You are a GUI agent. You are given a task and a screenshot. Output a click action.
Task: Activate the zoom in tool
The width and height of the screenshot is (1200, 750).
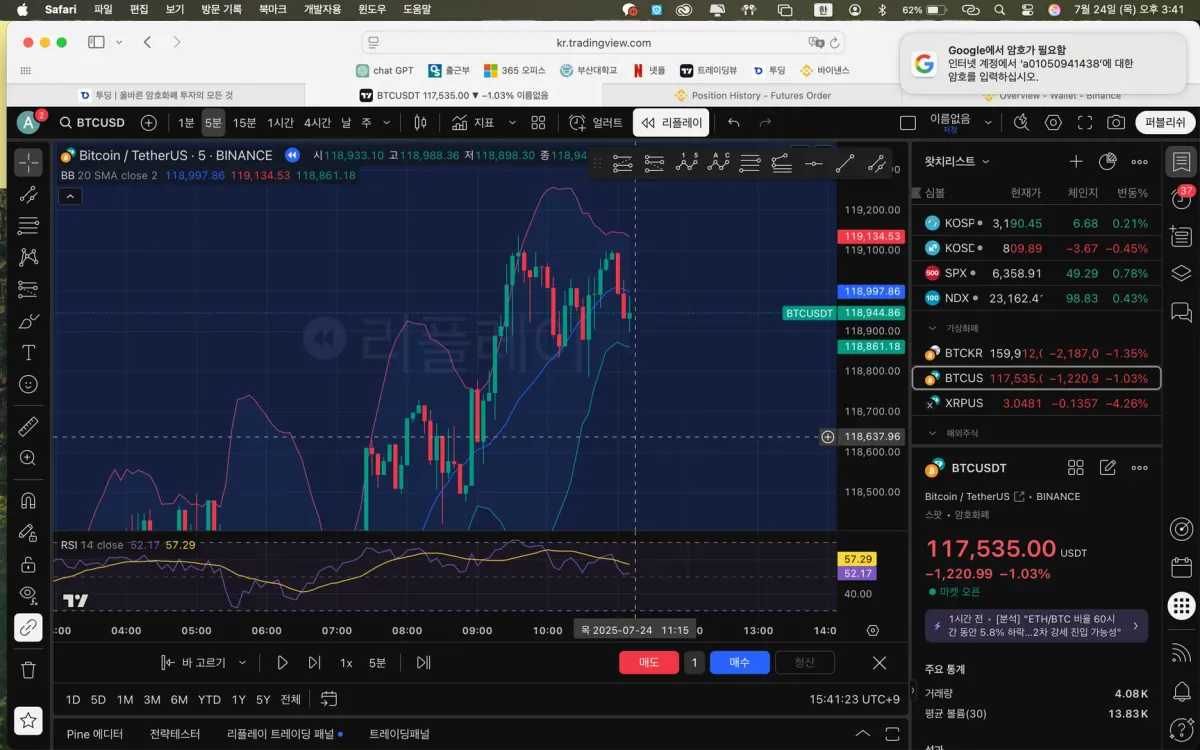tap(28, 458)
